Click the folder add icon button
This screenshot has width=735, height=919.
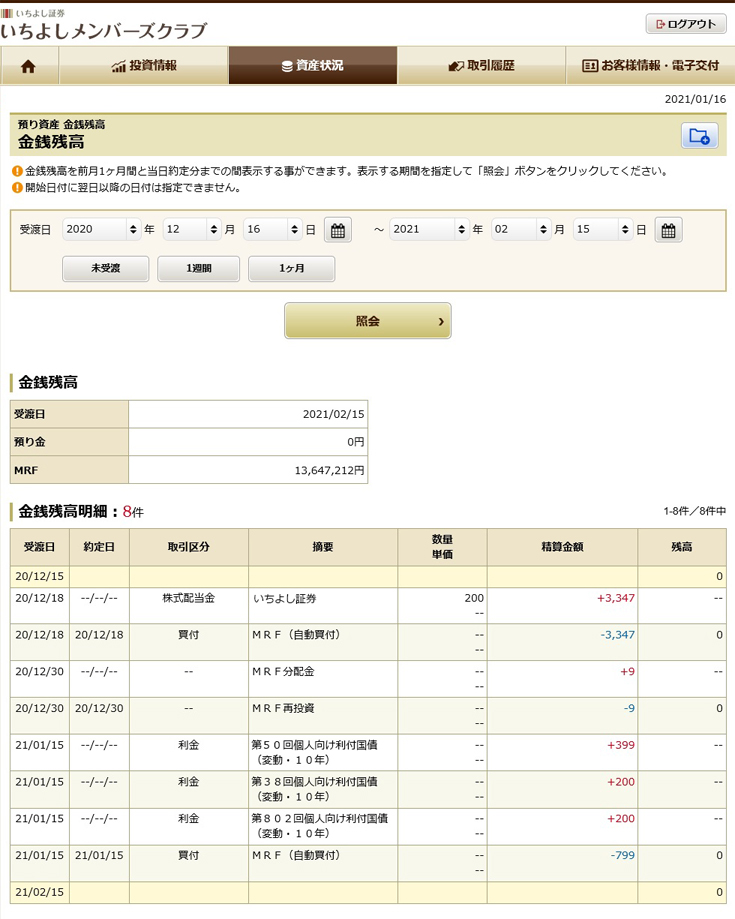click(699, 136)
